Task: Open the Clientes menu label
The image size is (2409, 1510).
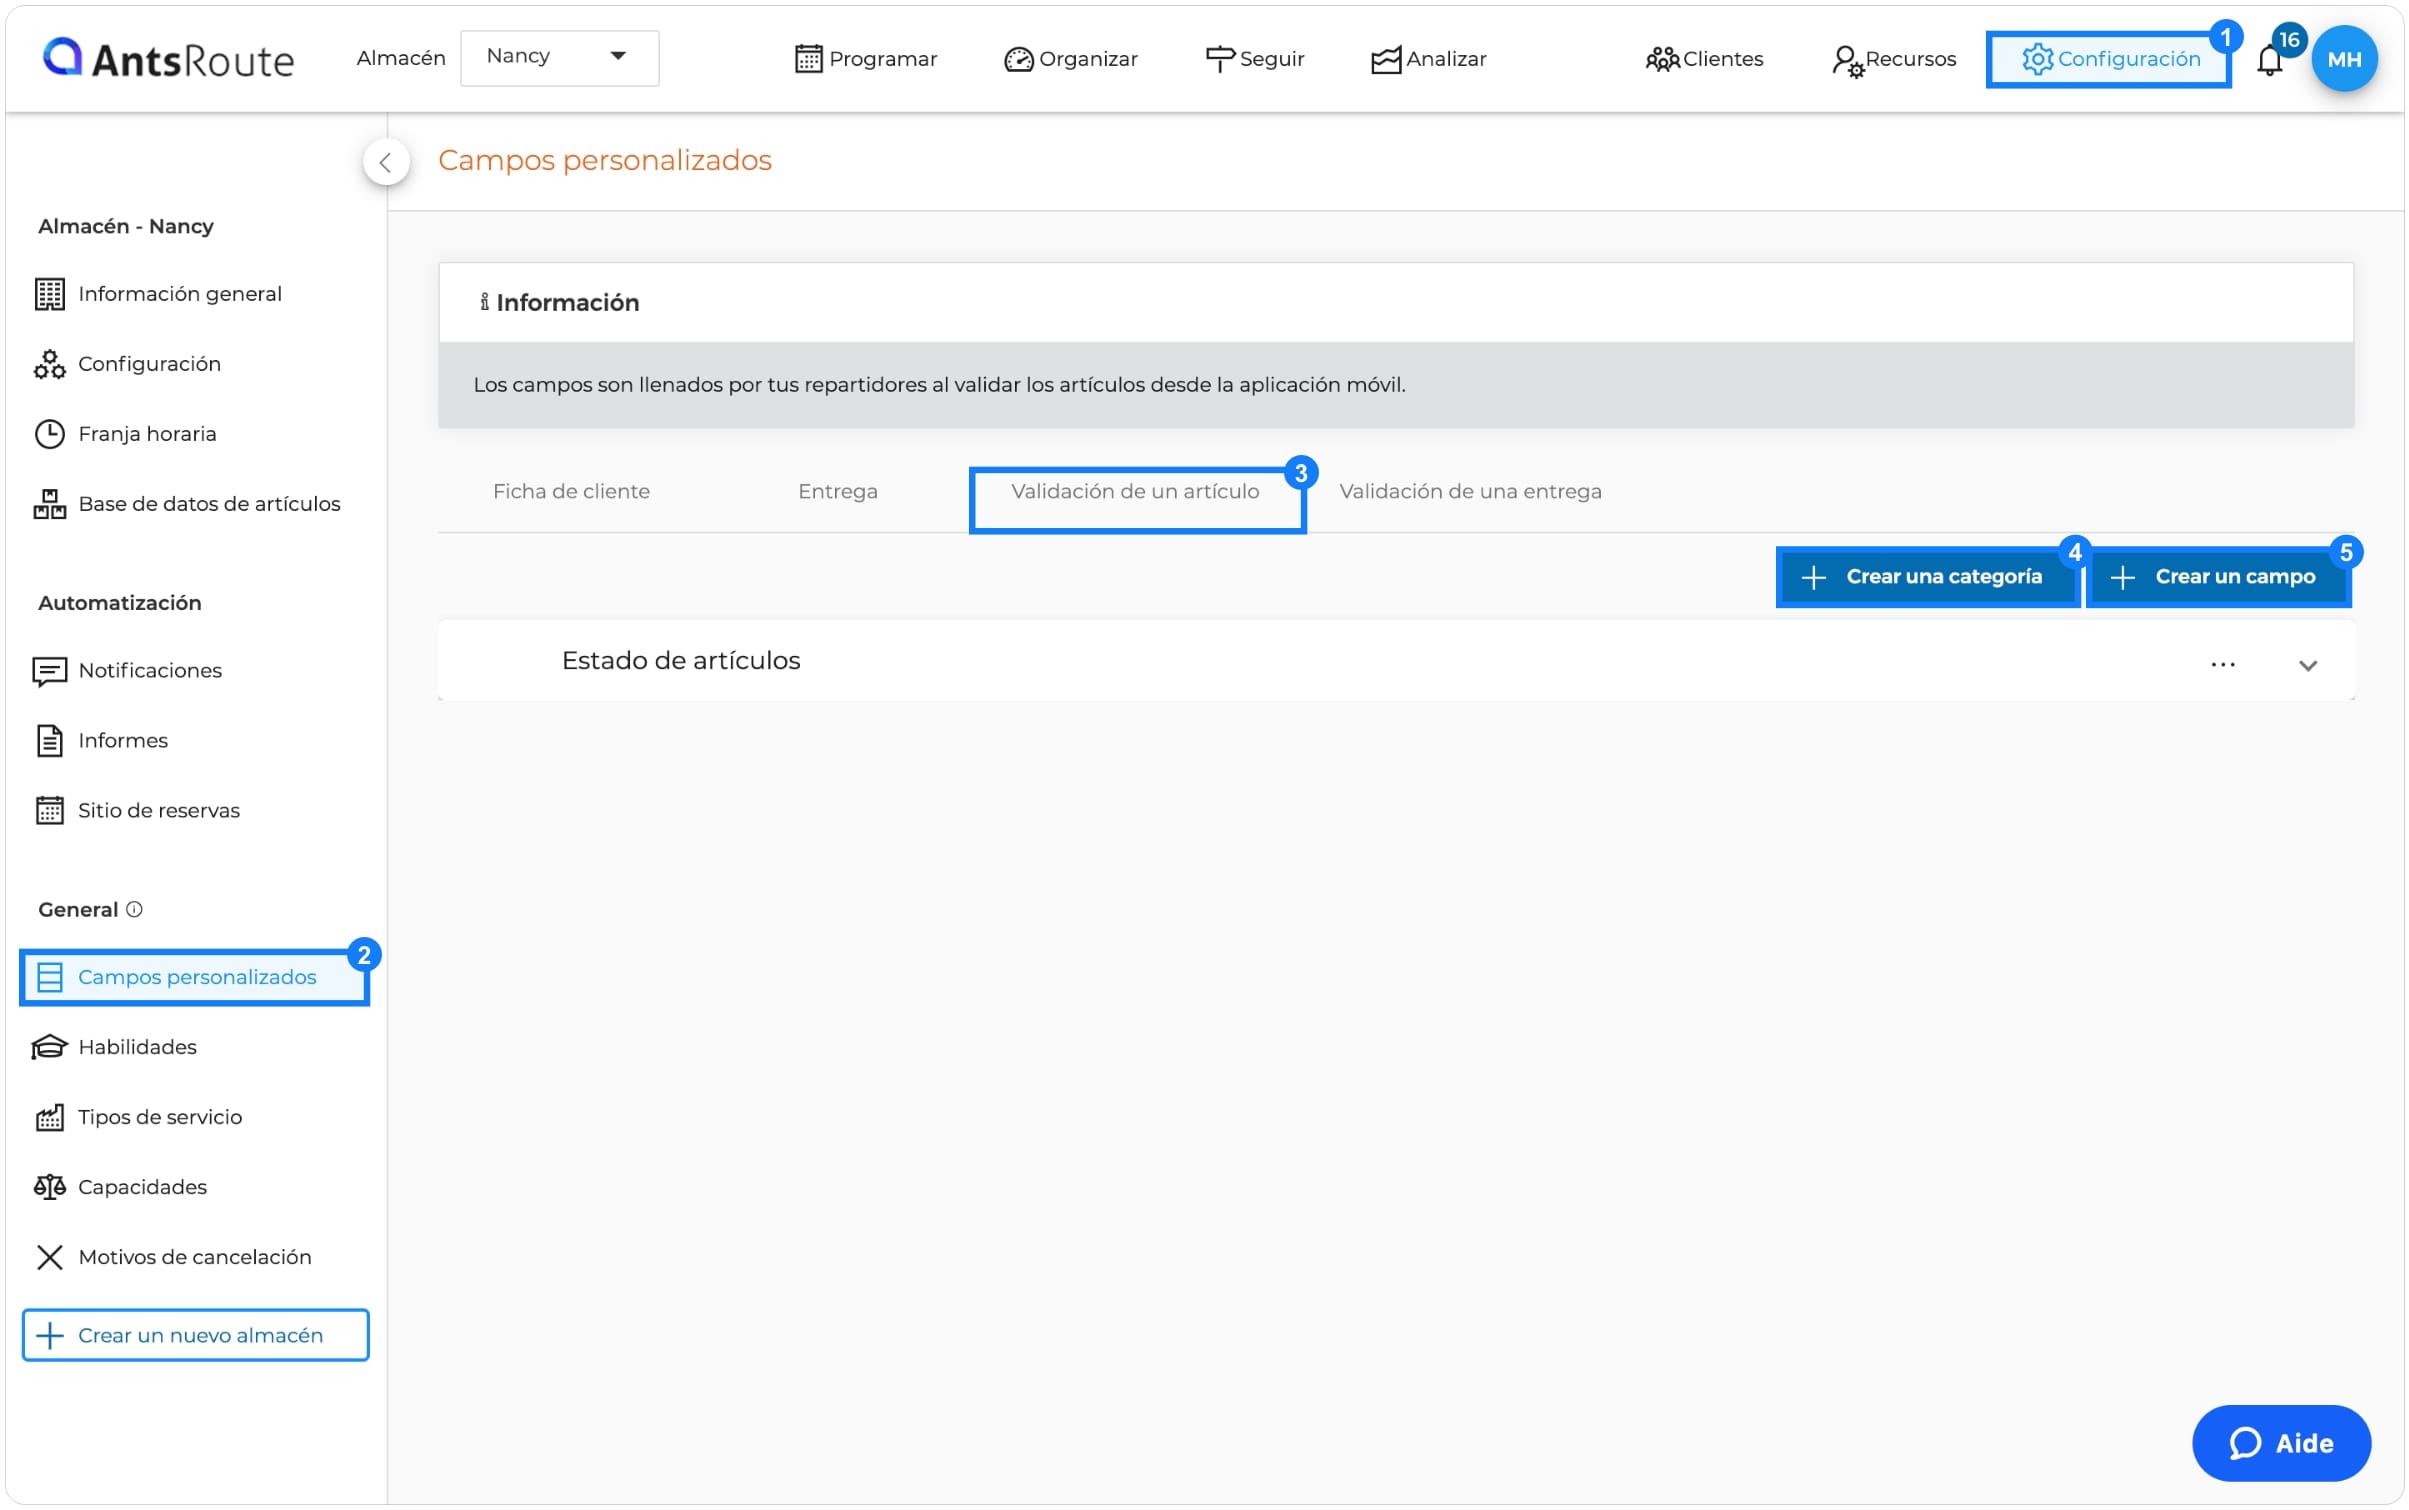Action: pos(1723,59)
